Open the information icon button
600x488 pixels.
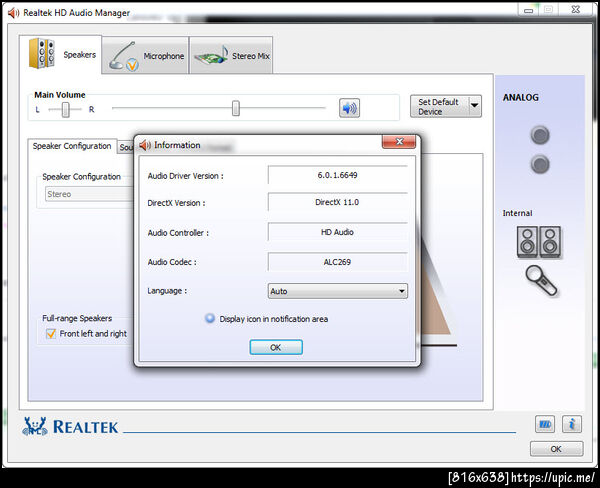(572, 424)
